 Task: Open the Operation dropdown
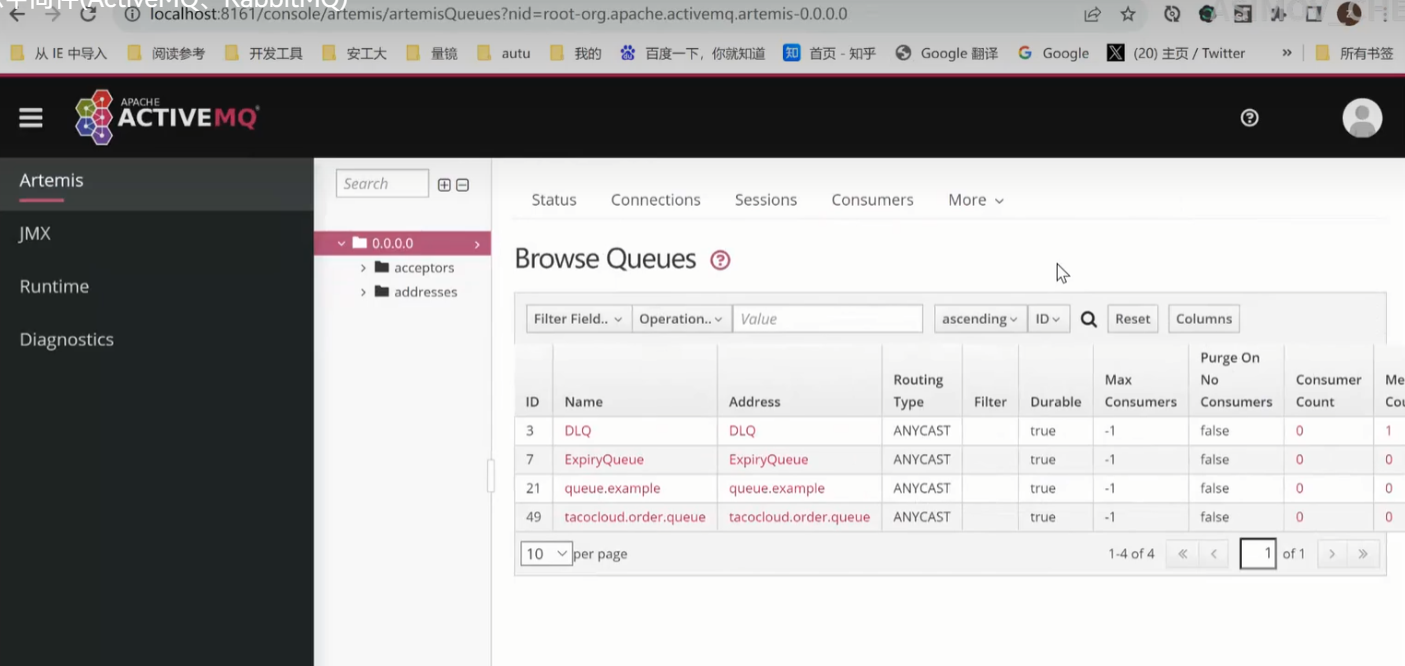[681, 319]
